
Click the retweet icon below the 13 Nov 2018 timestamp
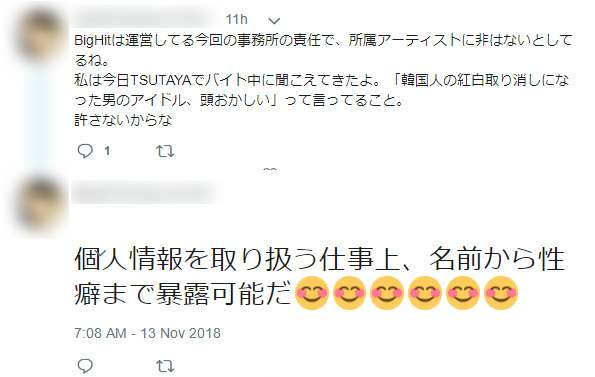[x=165, y=366]
